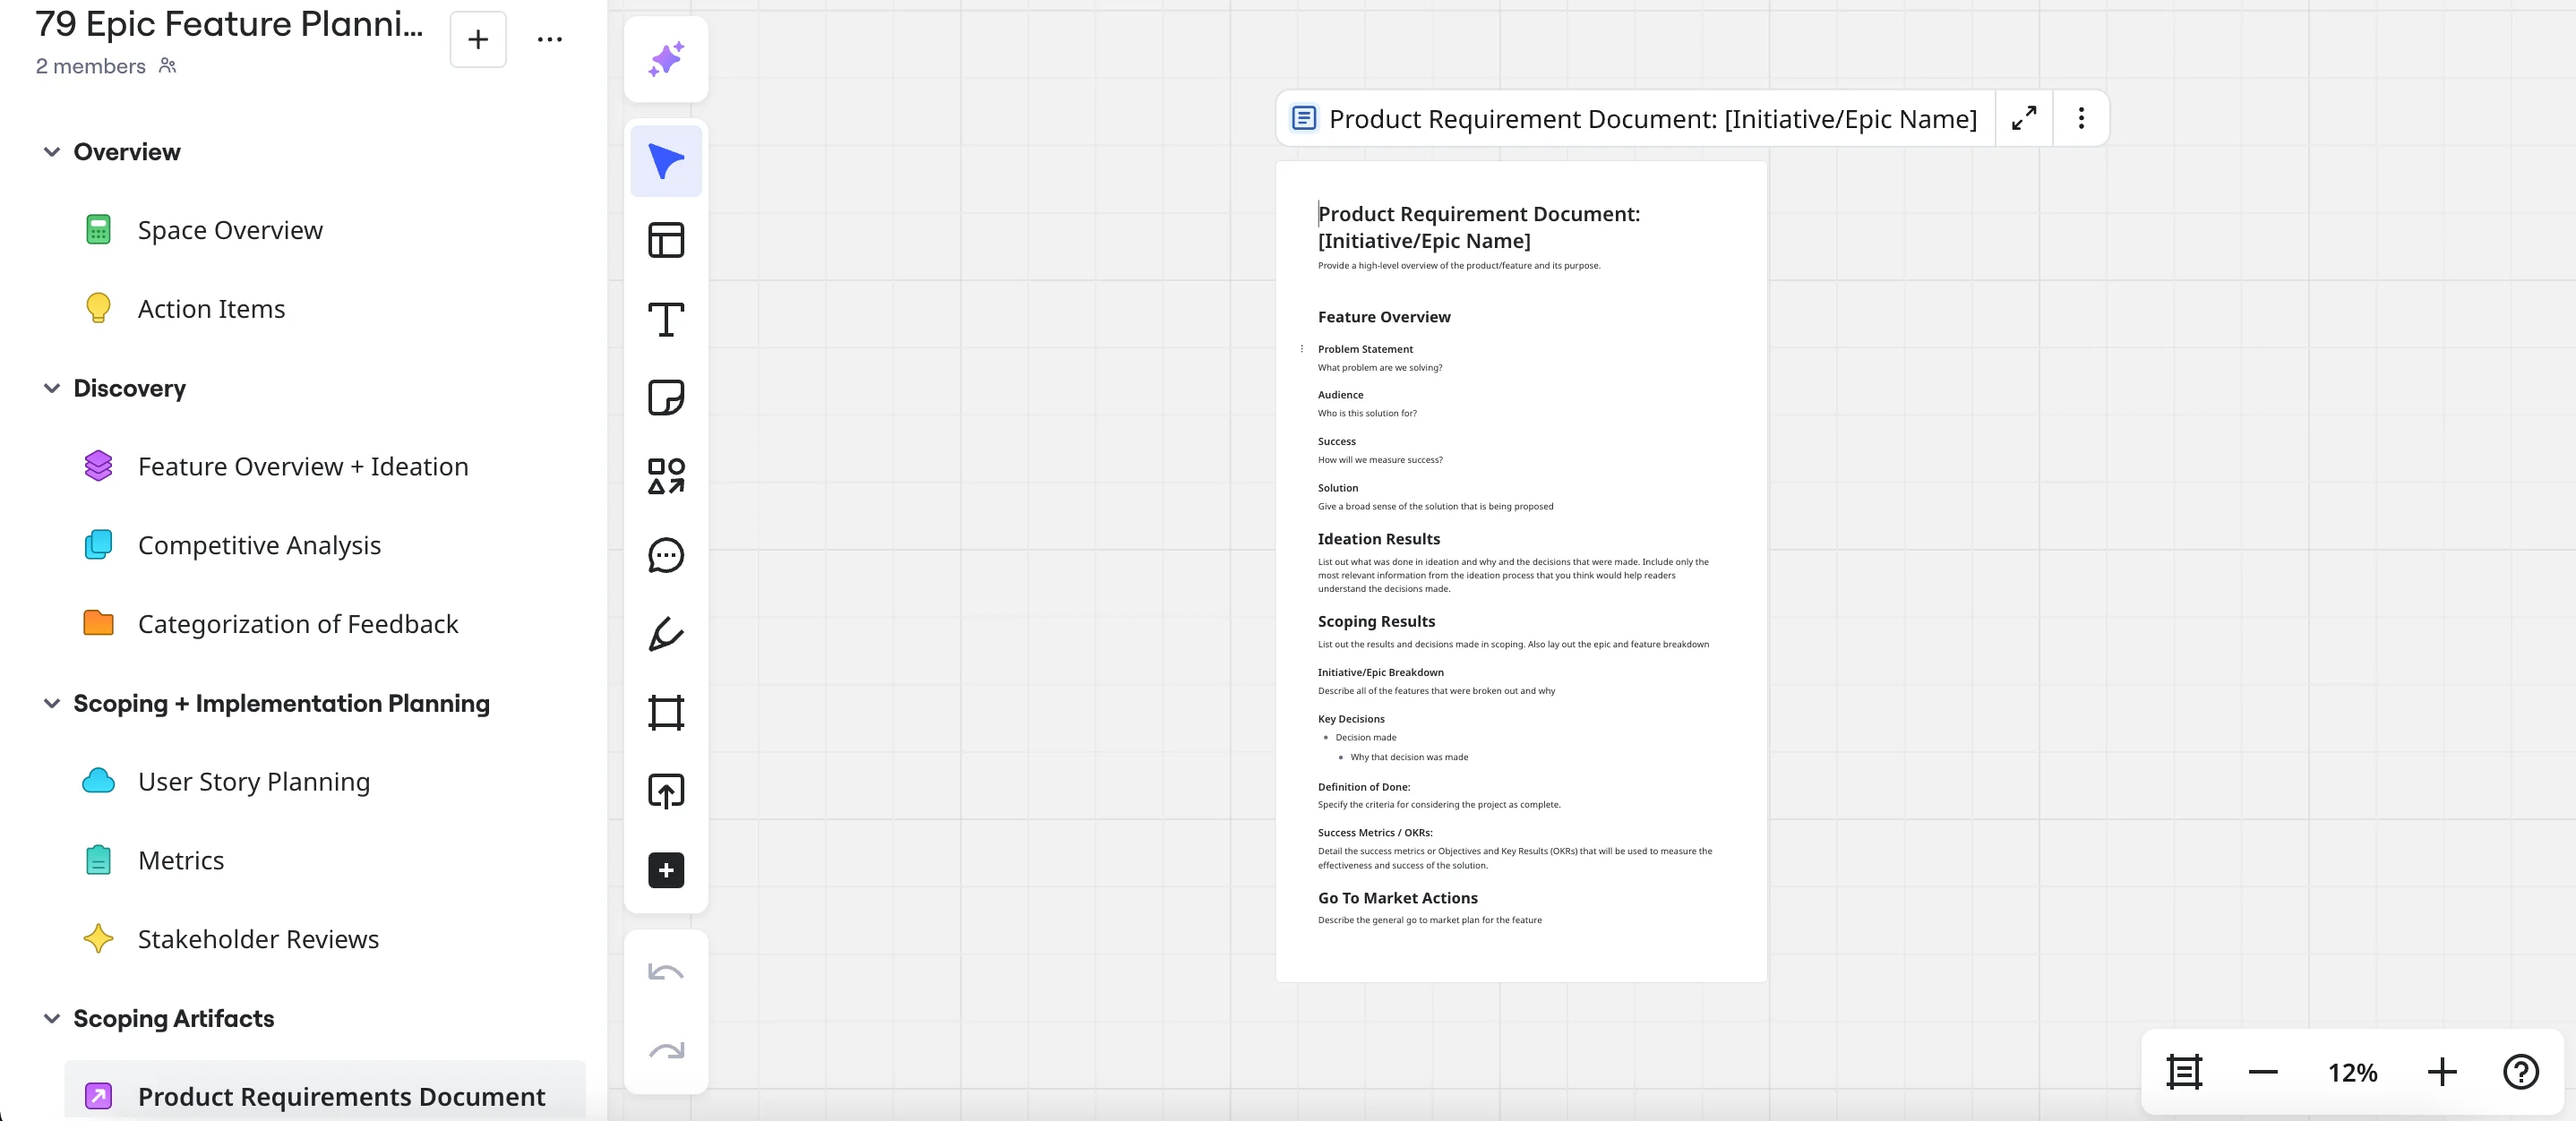2576x1121 pixels.
Task: Select the Sticky note tool
Action: point(666,398)
